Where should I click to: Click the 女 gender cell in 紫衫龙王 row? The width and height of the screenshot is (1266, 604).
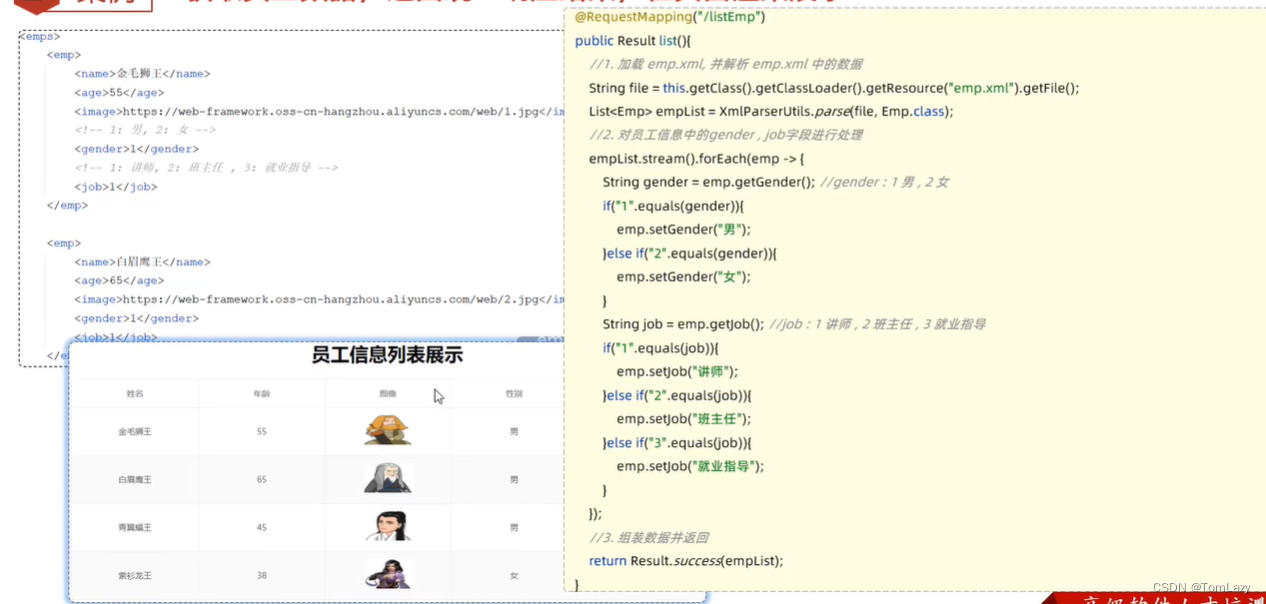[514, 576]
